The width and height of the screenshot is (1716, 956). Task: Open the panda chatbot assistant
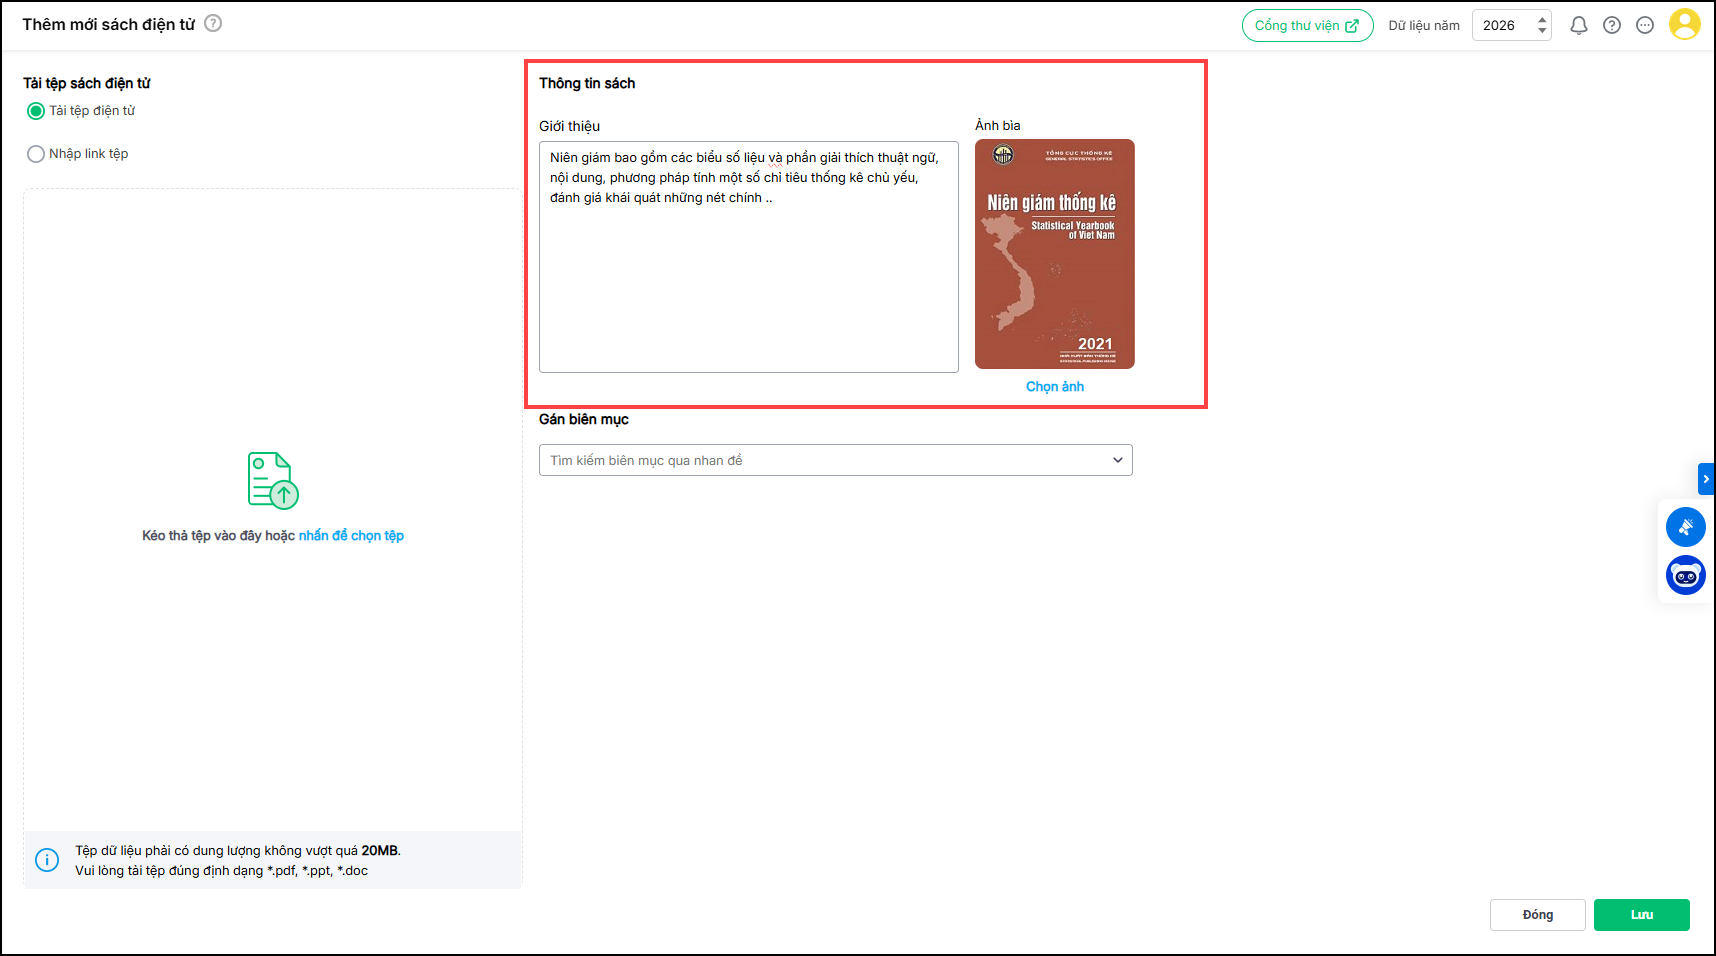coord(1685,575)
